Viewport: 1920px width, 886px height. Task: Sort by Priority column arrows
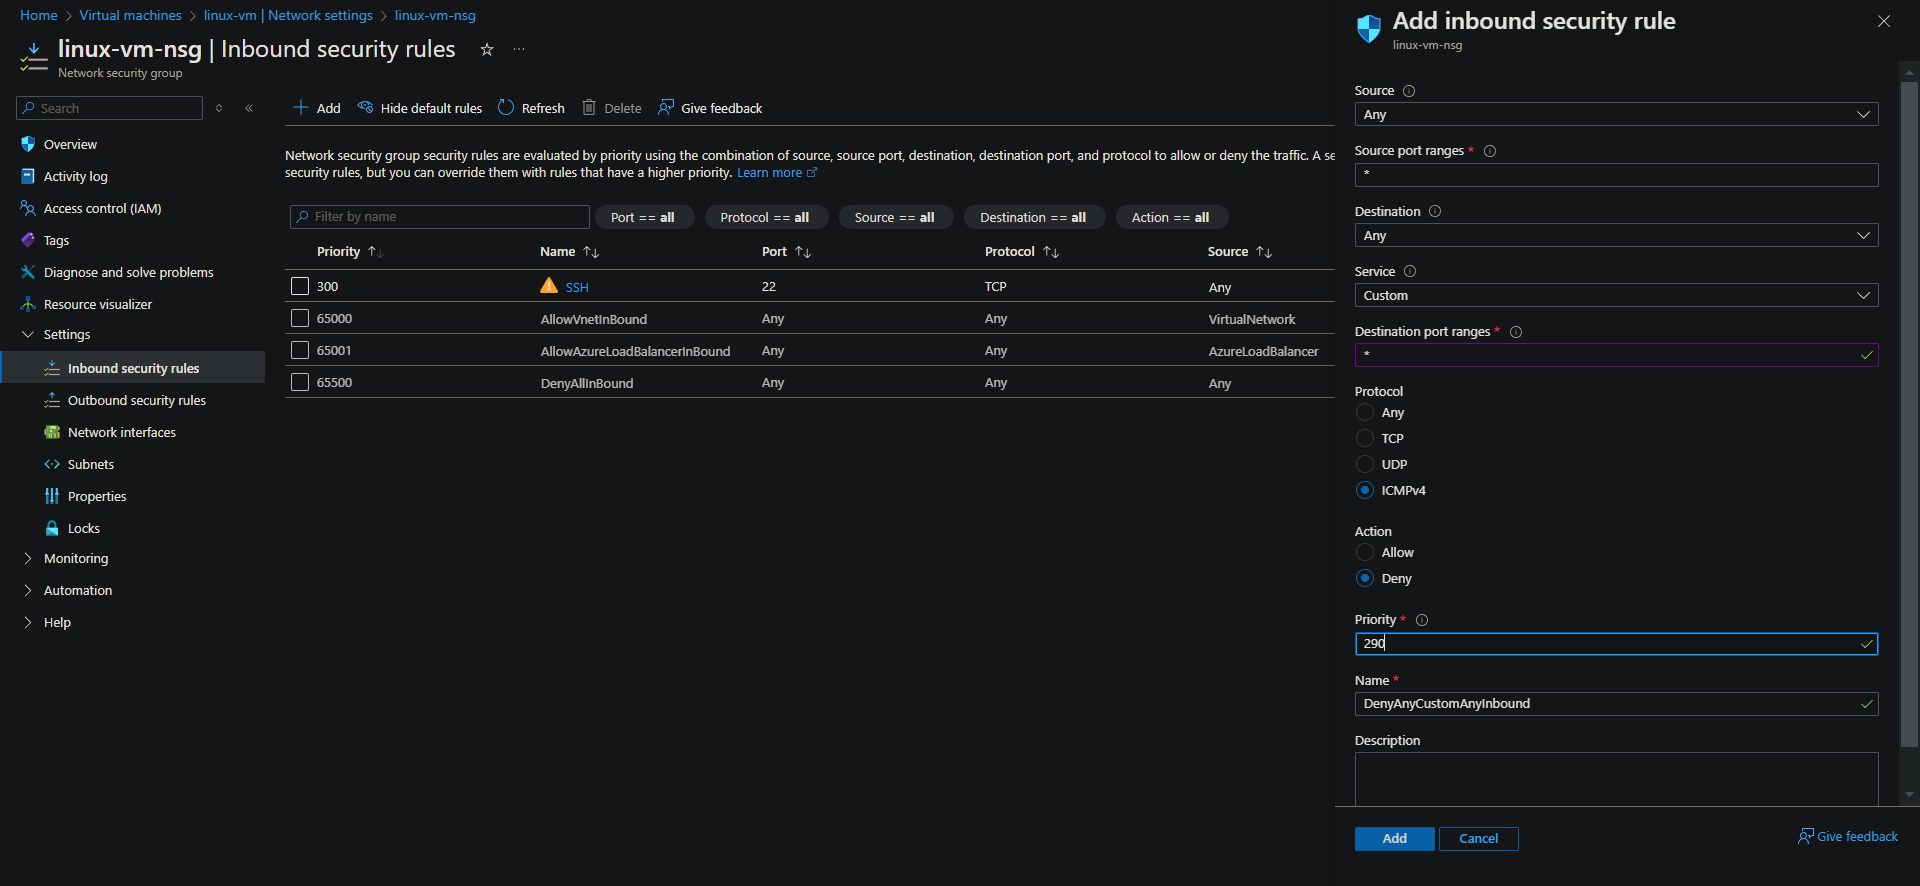(375, 252)
